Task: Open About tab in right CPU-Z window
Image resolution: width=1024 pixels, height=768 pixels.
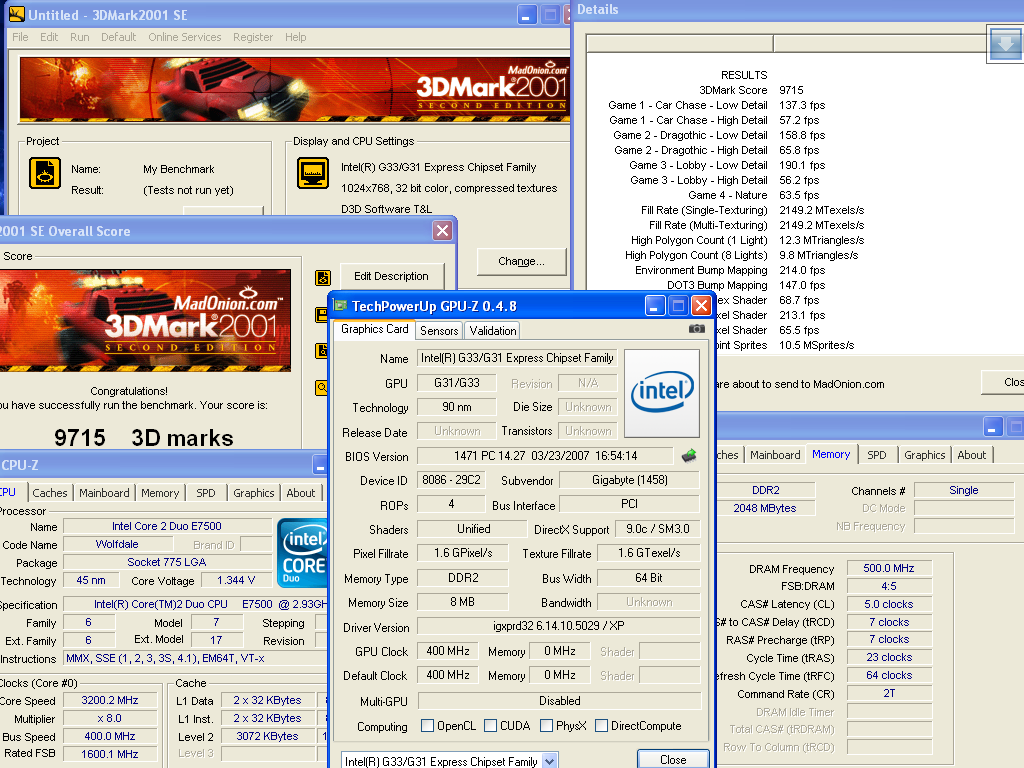Action: coord(971,455)
